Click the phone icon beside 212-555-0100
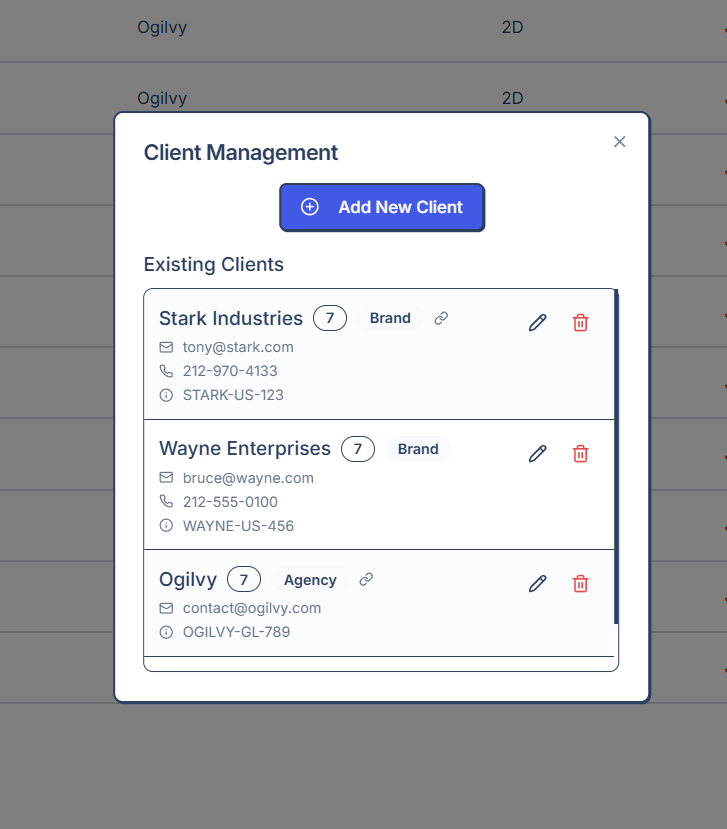Screen dimensions: 727x829 [x=166, y=502]
